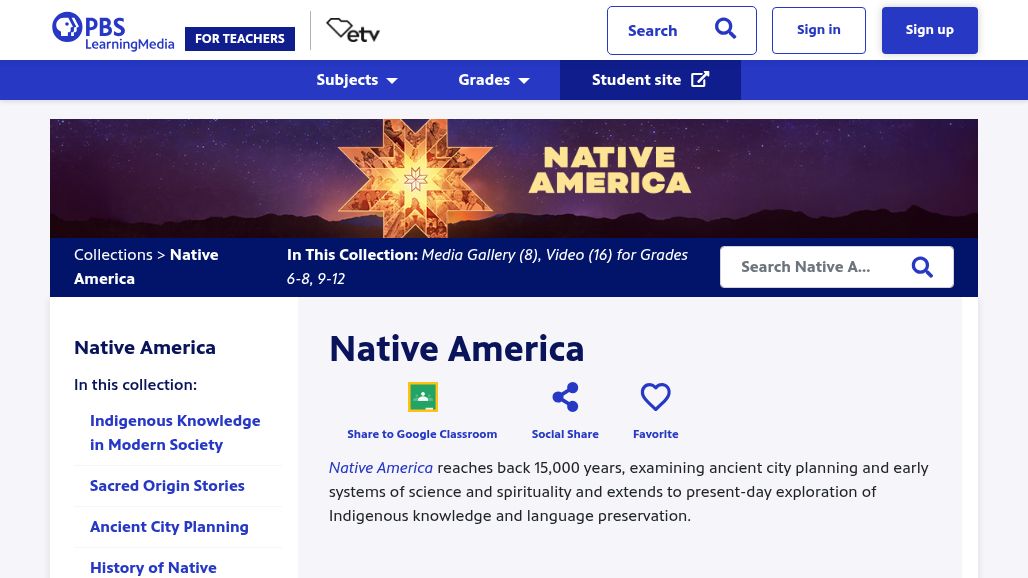The image size is (1028, 578).
Task: Click the FOR TEACHERS badge
Action: click(x=240, y=39)
